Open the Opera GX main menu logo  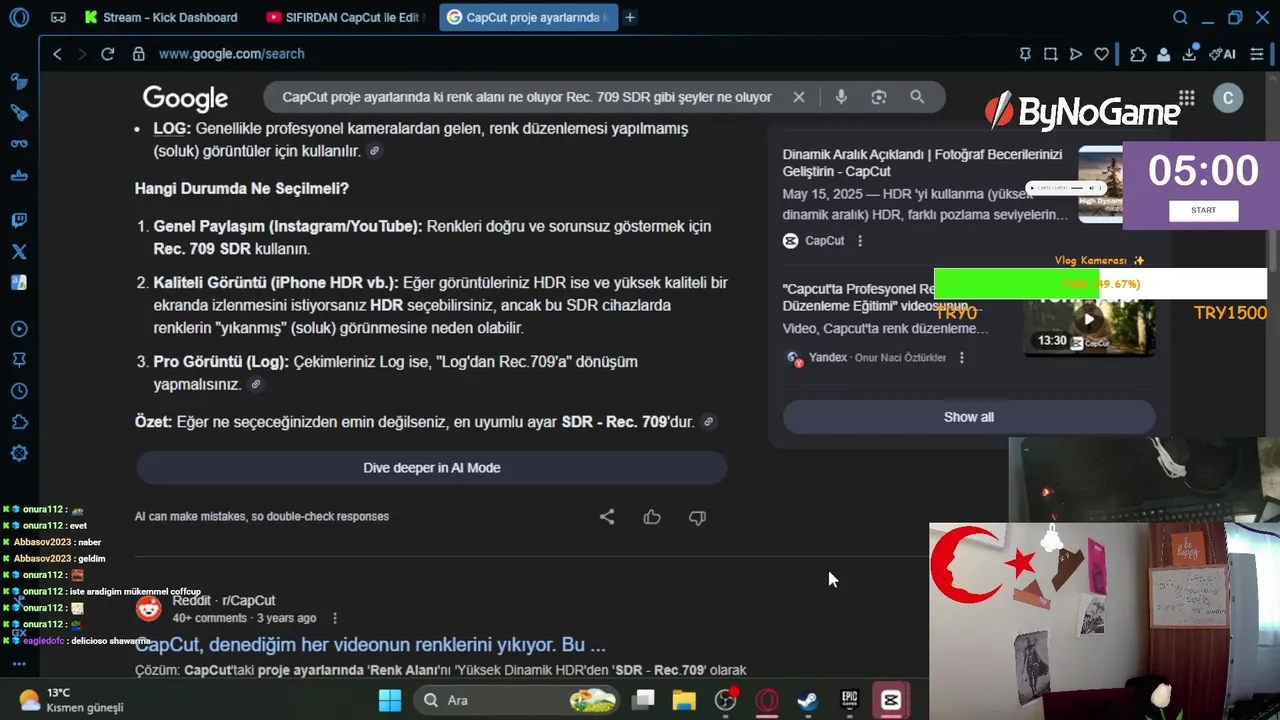(x=19, y=17)
